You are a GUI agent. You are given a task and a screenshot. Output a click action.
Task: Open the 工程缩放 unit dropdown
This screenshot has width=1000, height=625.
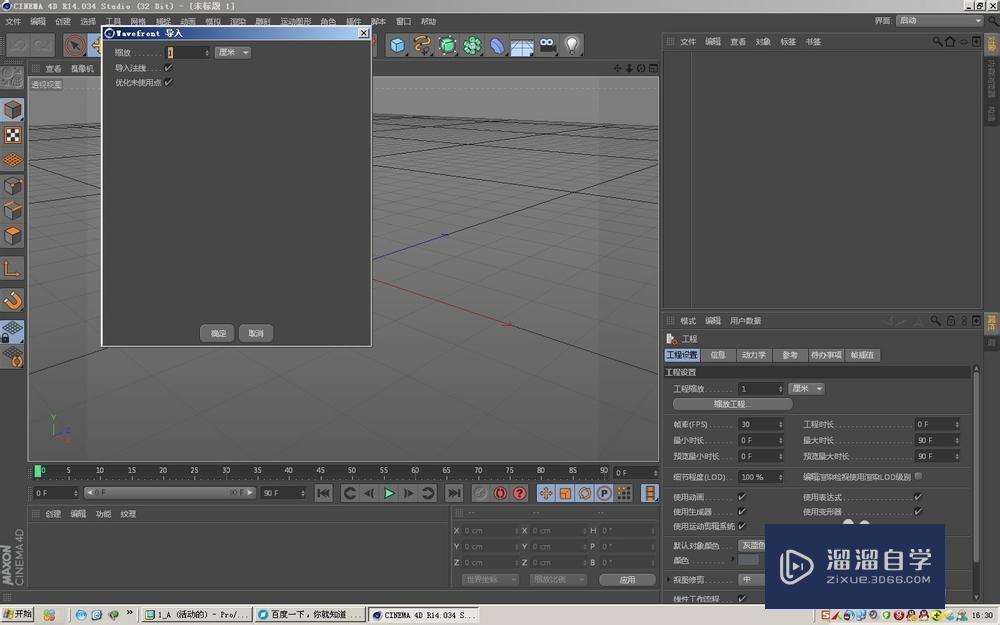(807, 389)
